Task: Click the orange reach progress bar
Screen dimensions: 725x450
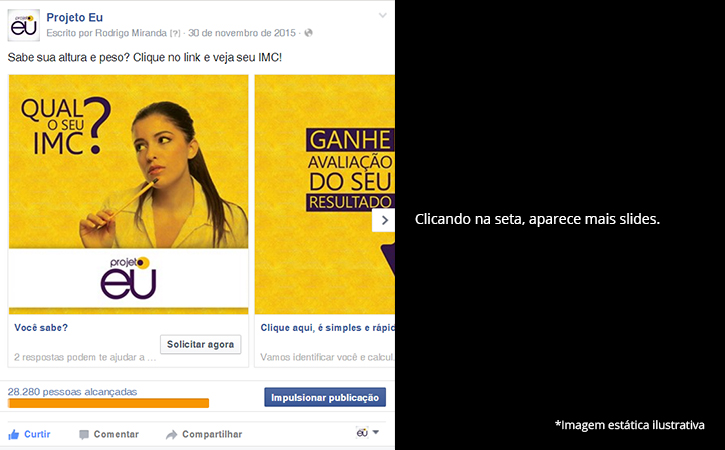Action: coord(108,403)
